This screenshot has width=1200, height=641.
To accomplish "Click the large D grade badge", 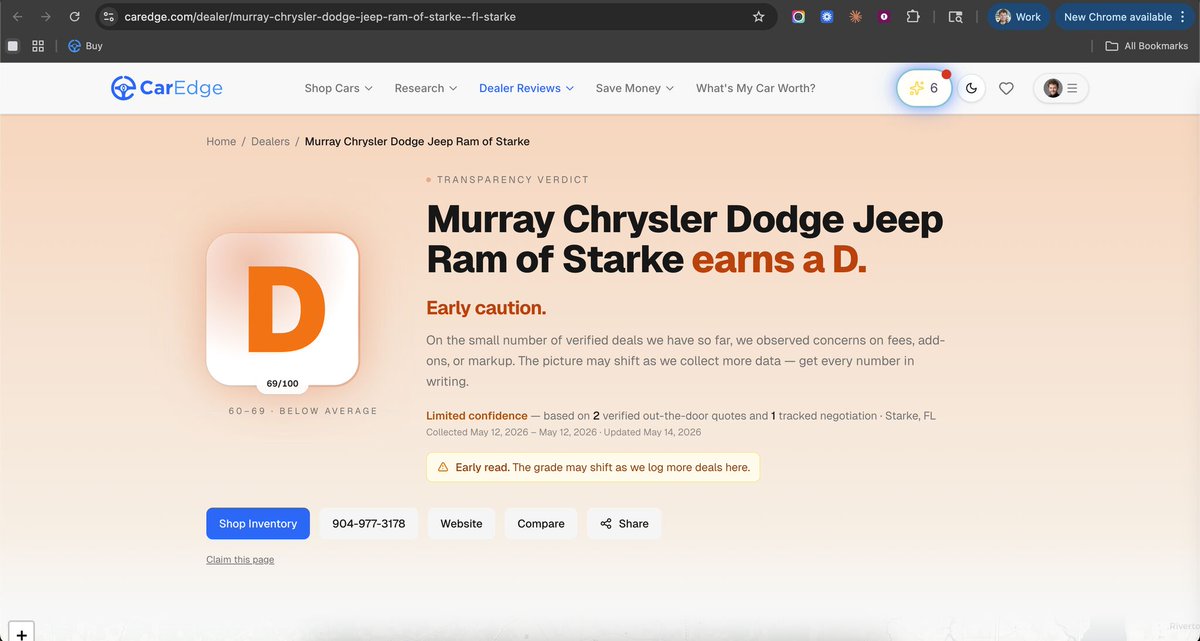I will tap(282, 308).
